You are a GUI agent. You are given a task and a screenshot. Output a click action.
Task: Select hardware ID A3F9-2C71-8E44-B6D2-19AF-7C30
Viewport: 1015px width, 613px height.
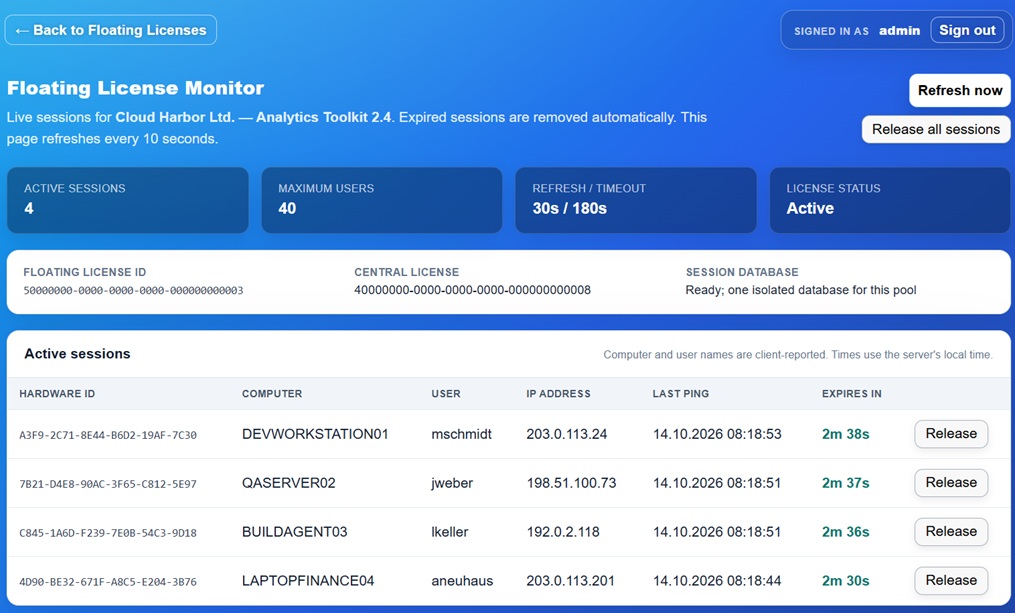(x=108, y=435)
